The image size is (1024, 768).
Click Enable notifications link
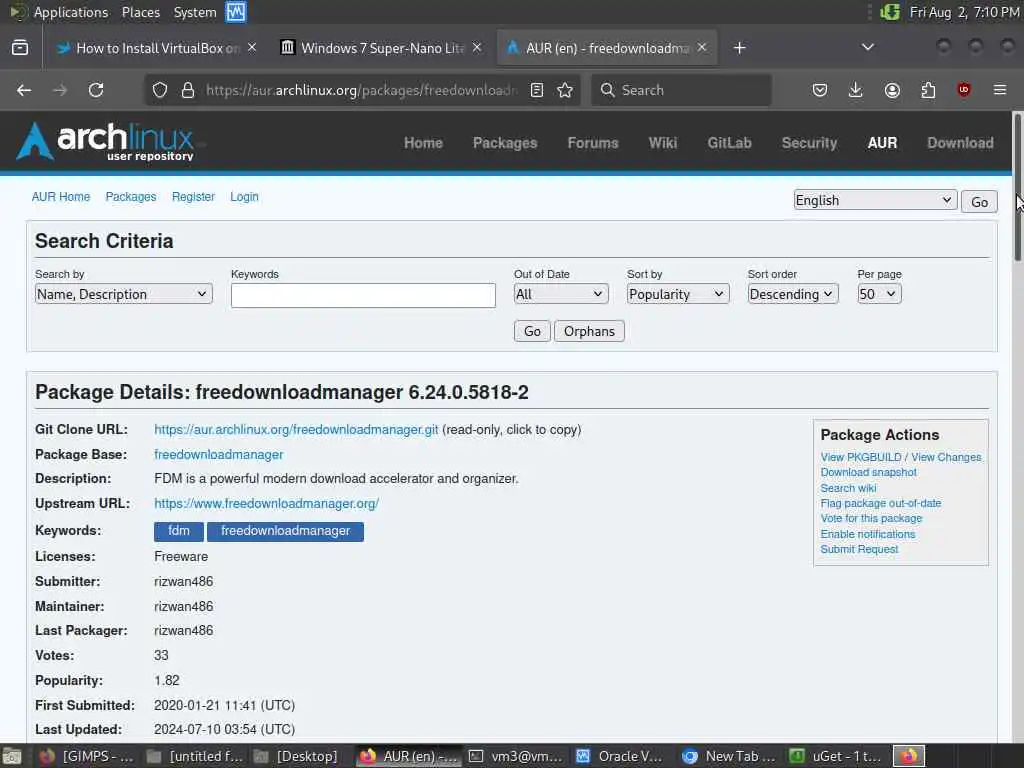867,534
